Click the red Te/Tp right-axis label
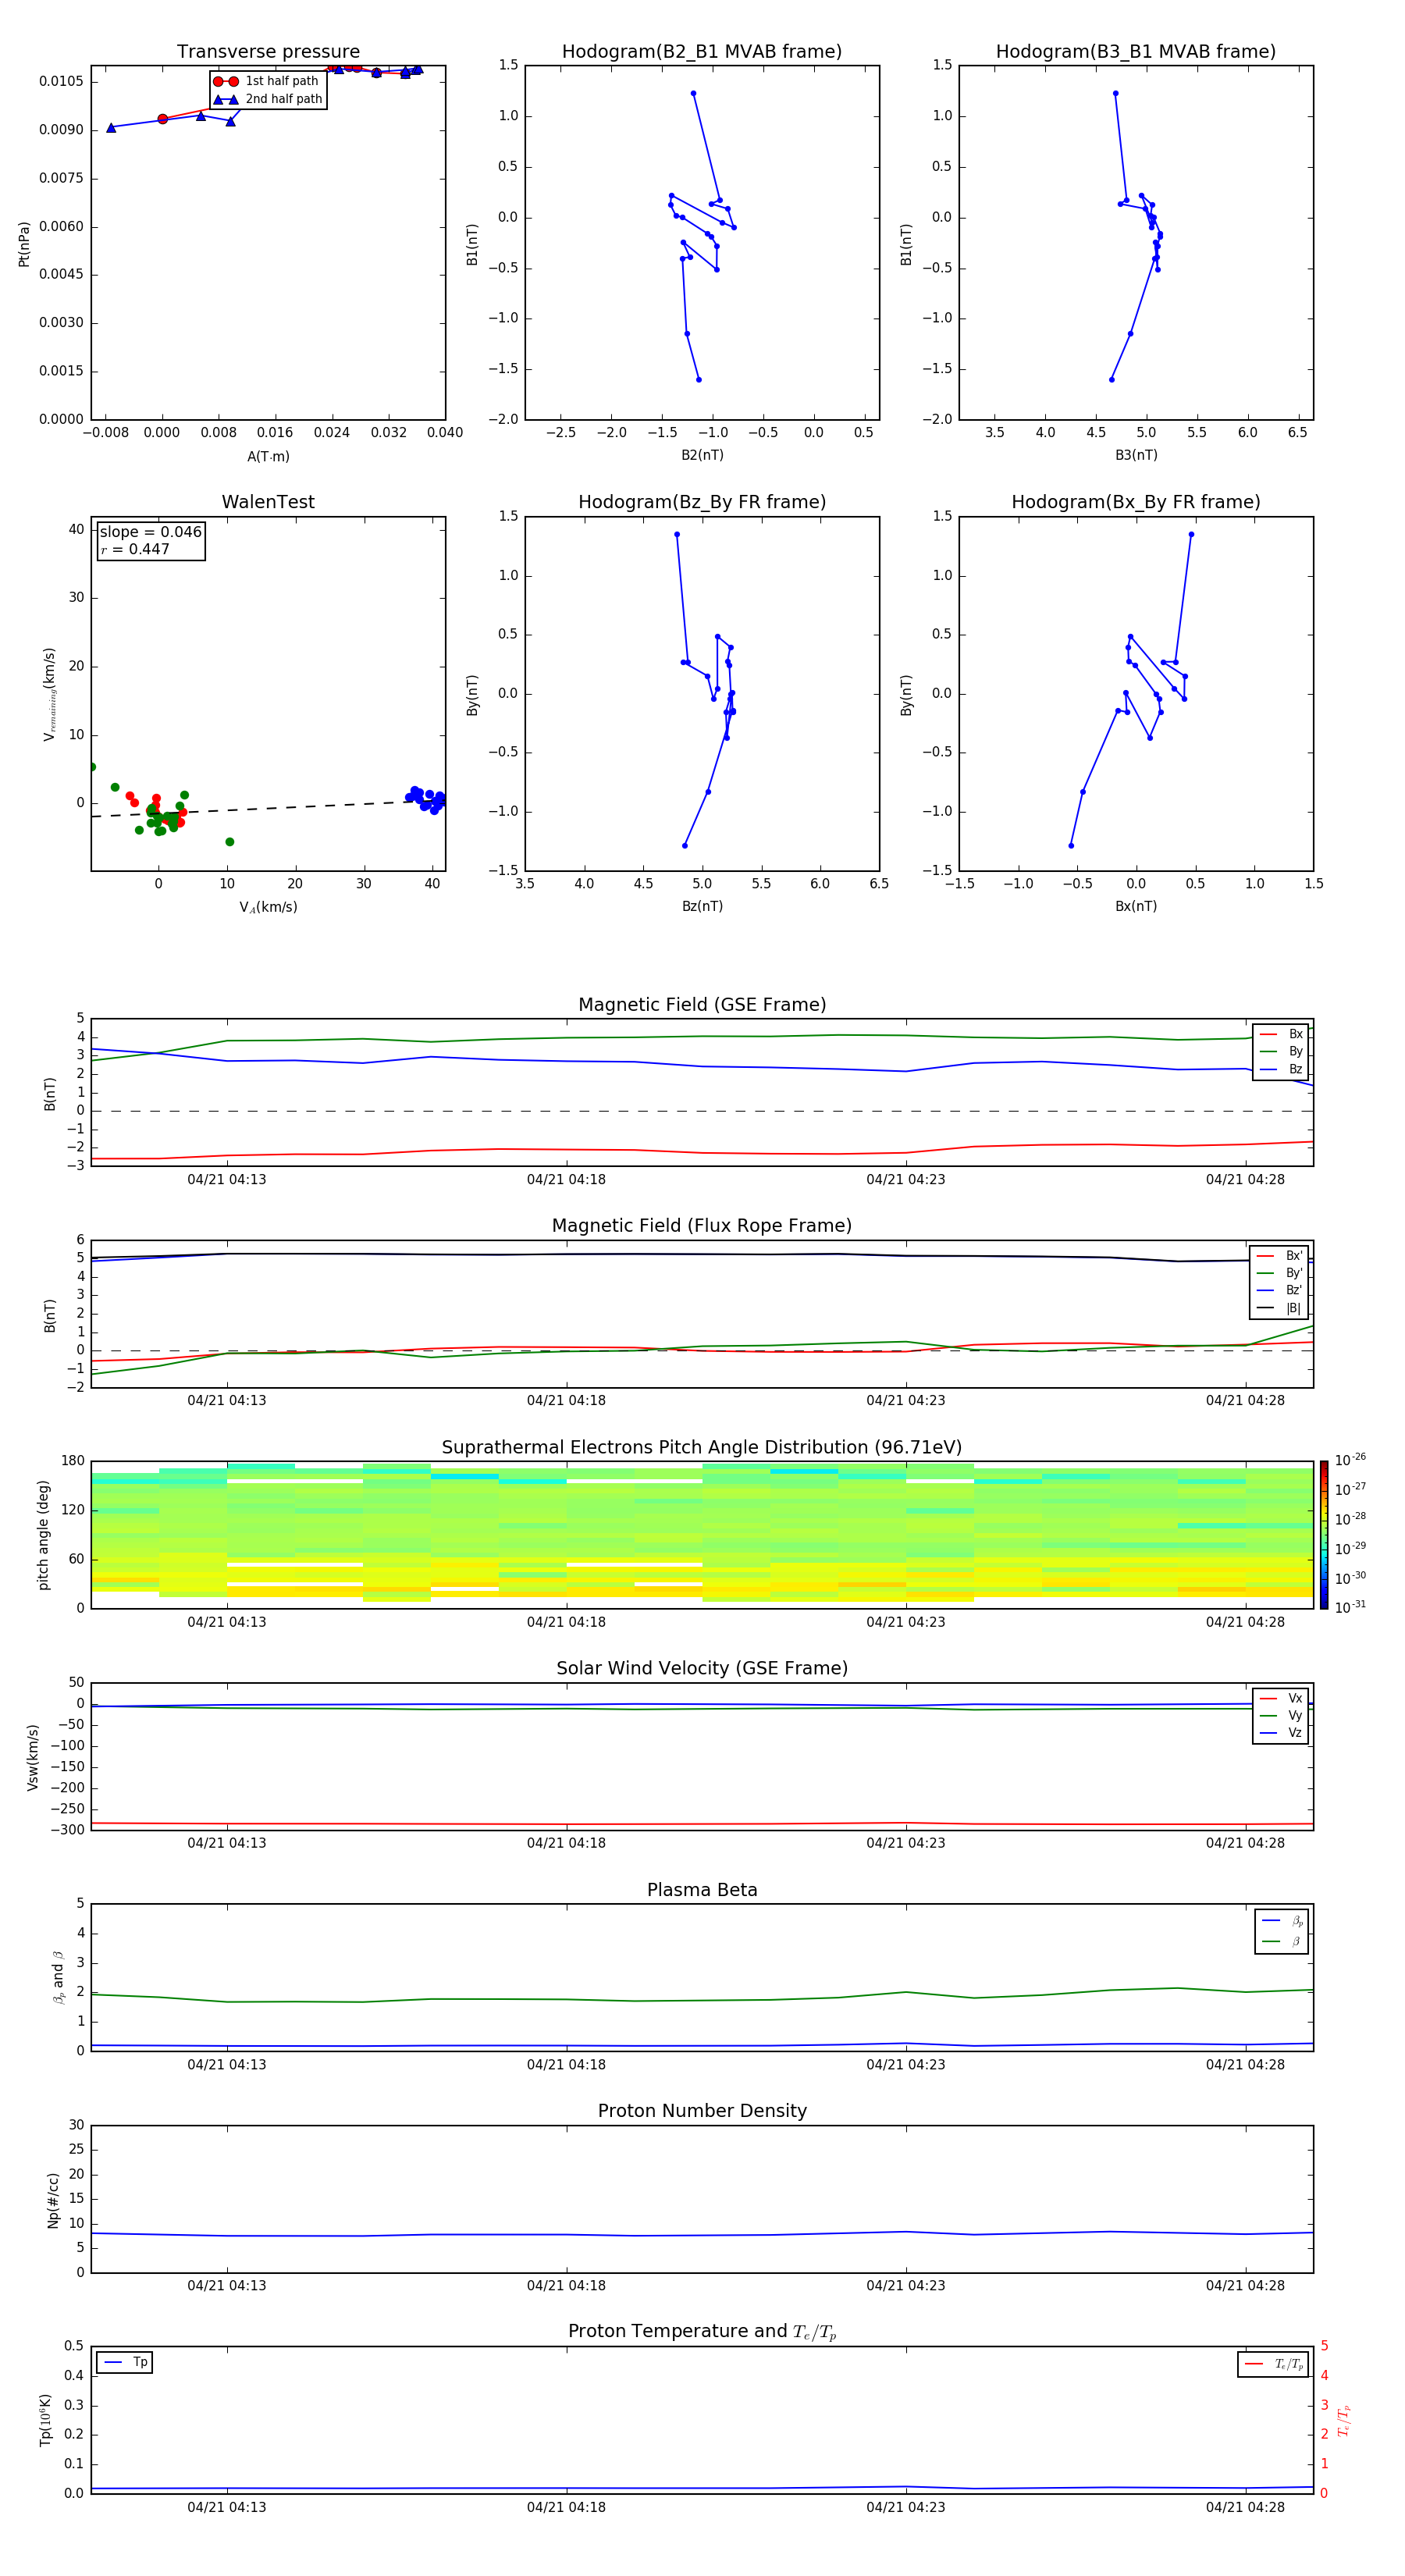This screenshot has height=2576, width=1405. click(1344, 2421)
